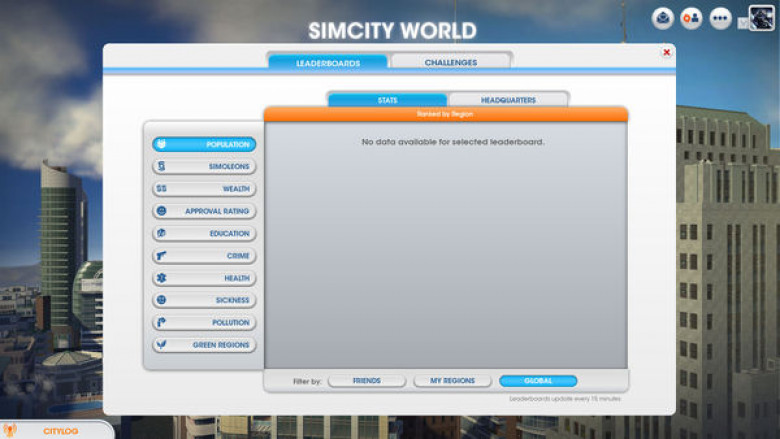The height and width of the screenshot is (439, 780).
Task: Open the more options ellipsis icon
Action: [720, 18]
